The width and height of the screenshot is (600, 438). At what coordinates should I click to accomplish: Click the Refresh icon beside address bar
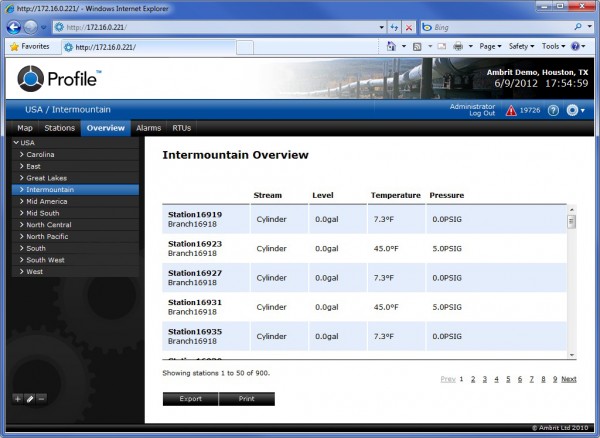(394, 27)
